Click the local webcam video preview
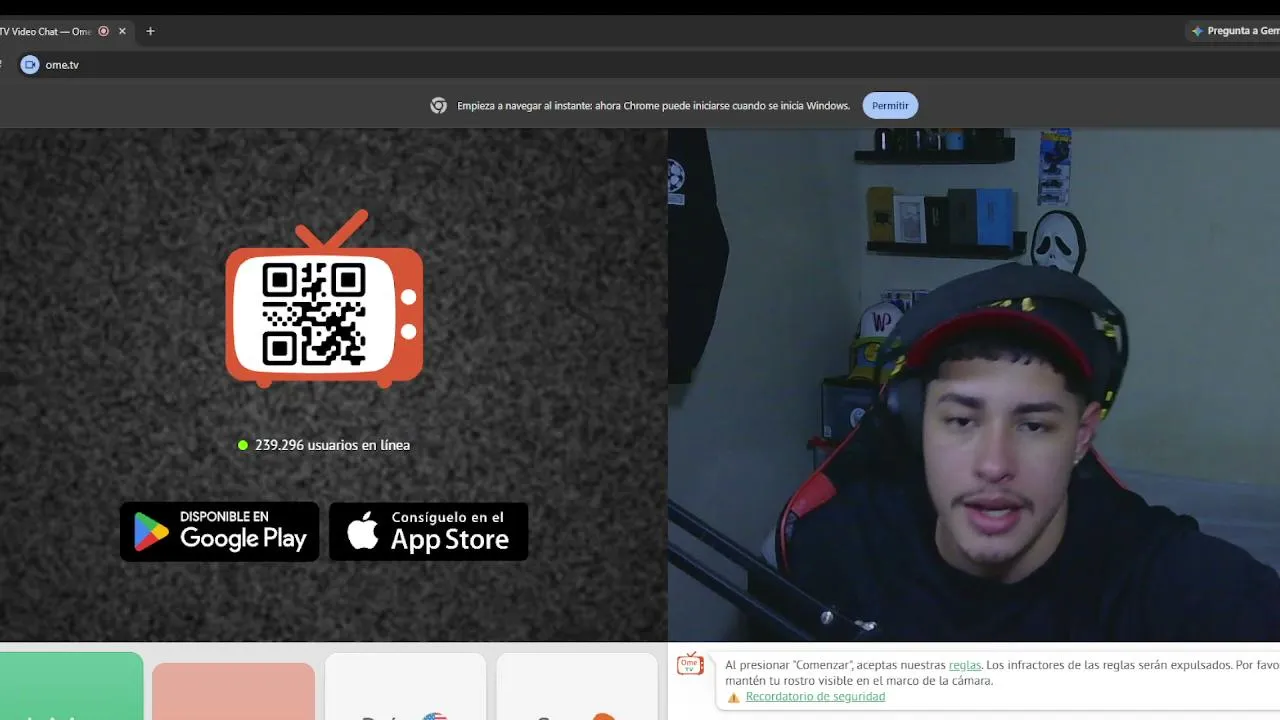Image resolution: width=1280 pixels, height=720 pixels. pos(974,385)
